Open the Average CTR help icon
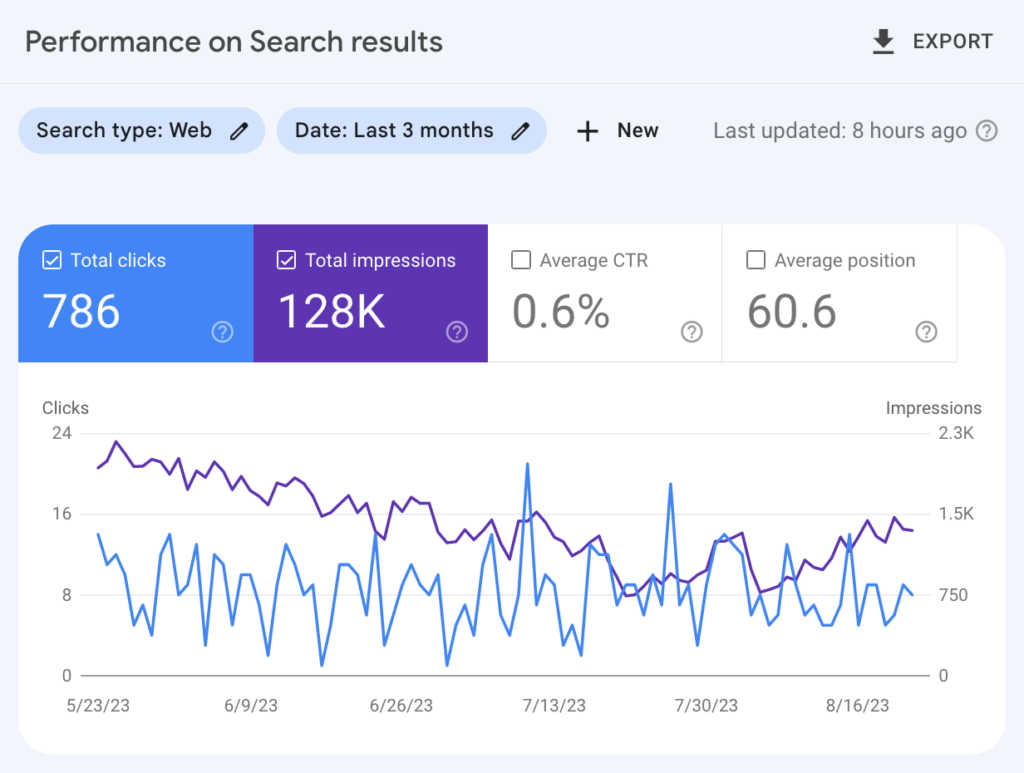Viewport: 1024px width, 773px height. [x=691, y=332]
